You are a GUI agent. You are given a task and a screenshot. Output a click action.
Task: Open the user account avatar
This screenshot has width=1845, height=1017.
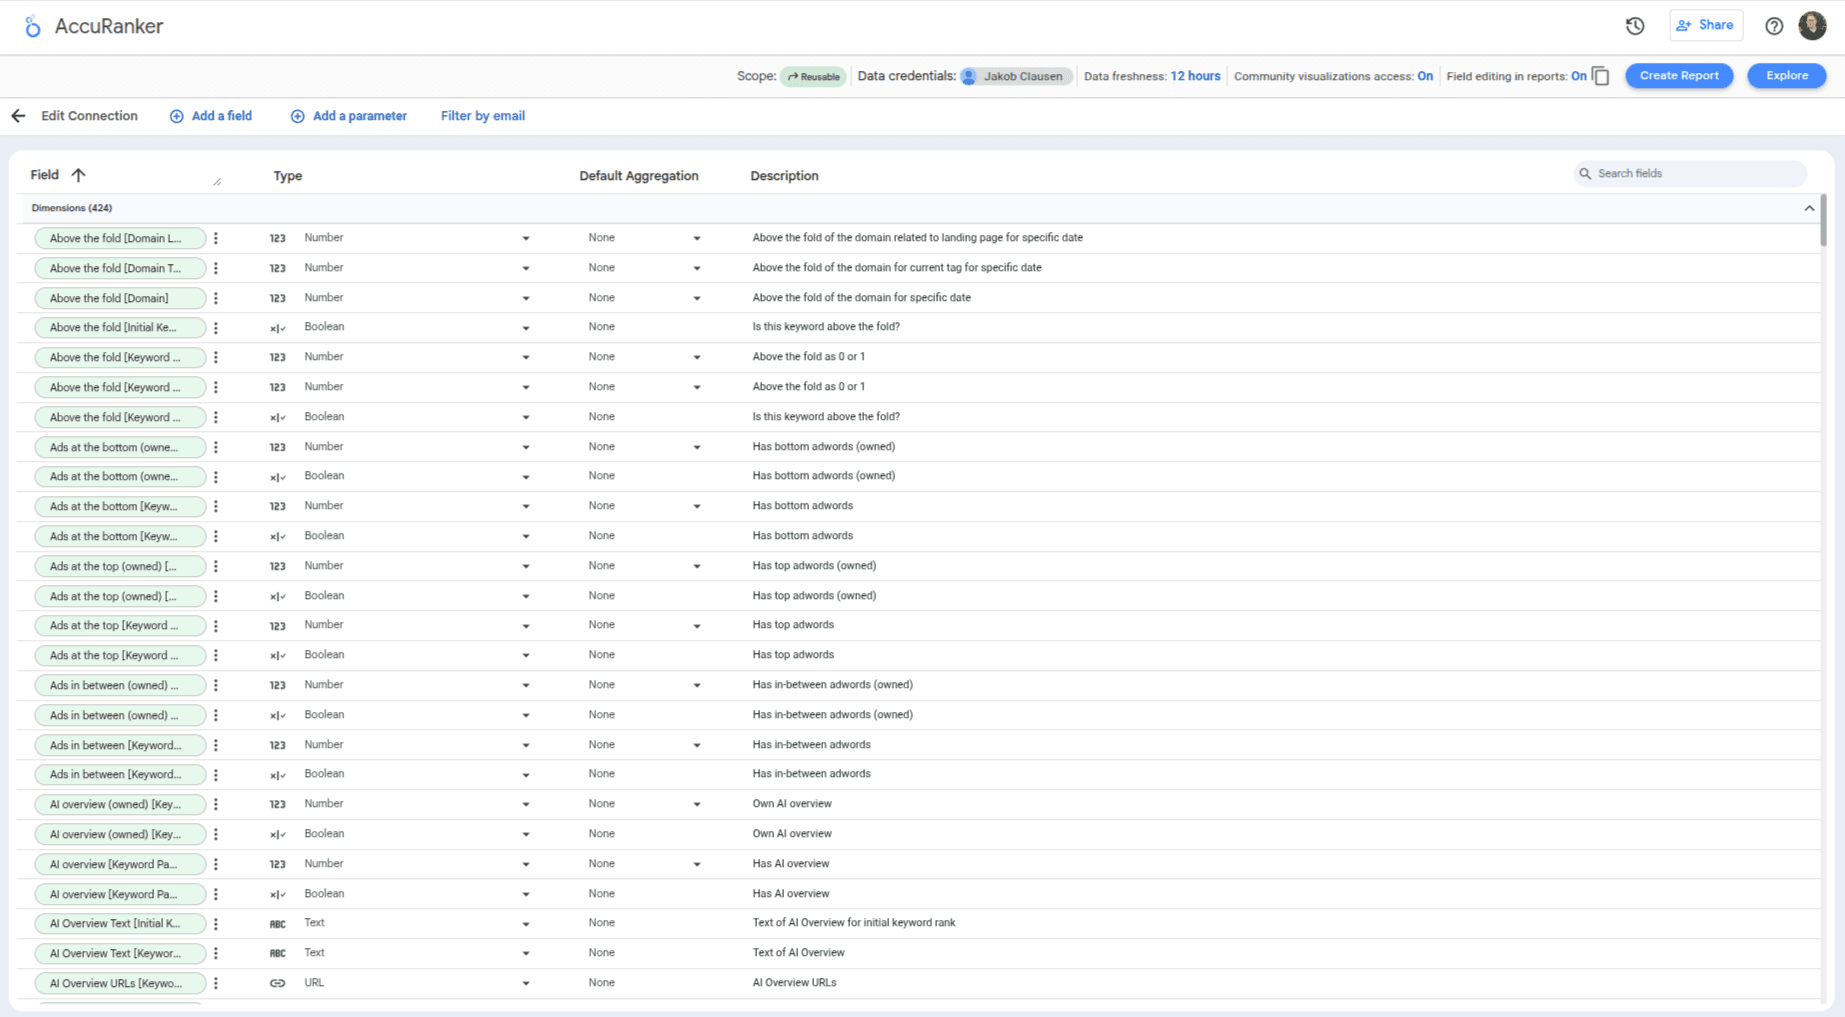(1812, 26)
